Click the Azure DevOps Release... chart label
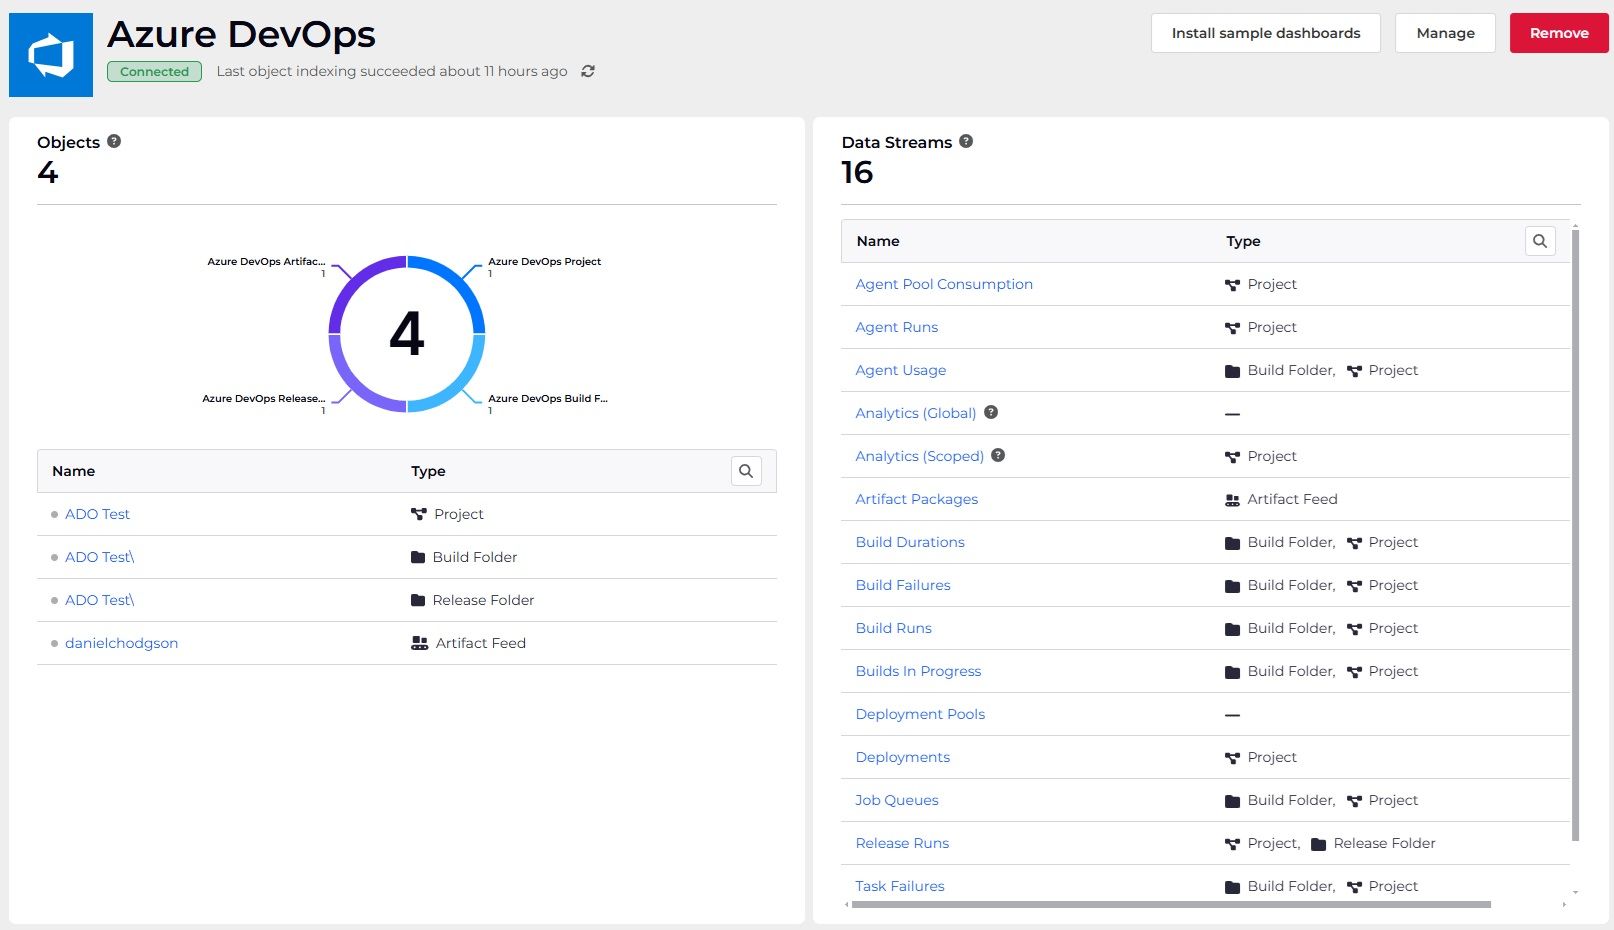 [263, 398]
